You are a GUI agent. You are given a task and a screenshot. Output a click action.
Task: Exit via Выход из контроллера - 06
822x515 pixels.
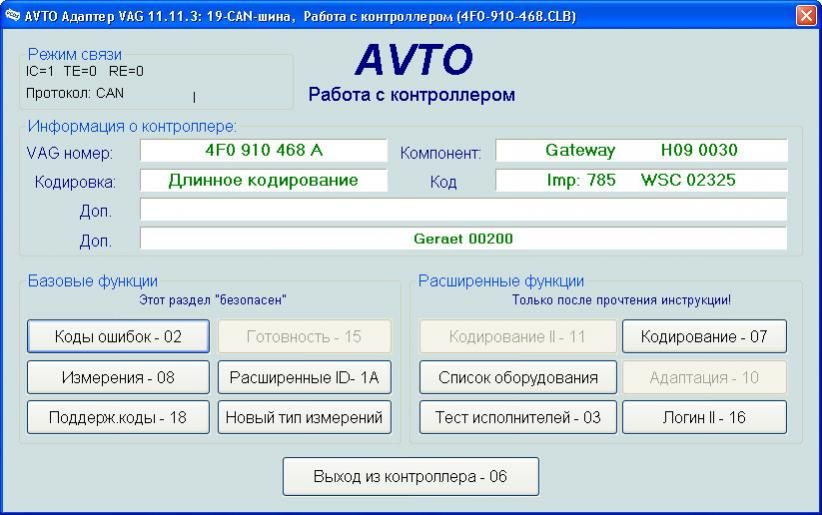(x=410, y=476)
